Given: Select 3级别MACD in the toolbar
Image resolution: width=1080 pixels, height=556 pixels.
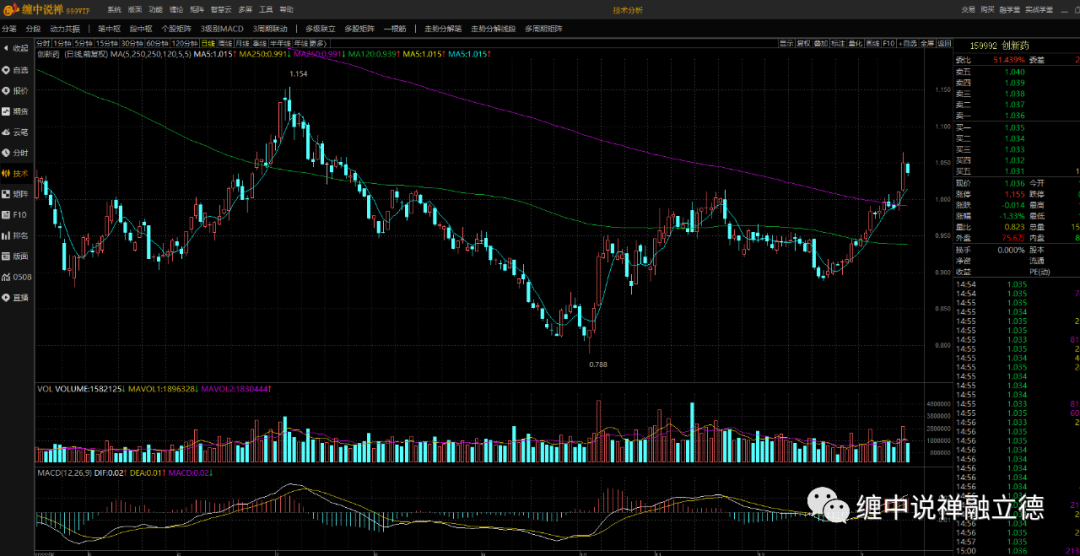Looking at the screenshot, I should click(x=222, y=29).
